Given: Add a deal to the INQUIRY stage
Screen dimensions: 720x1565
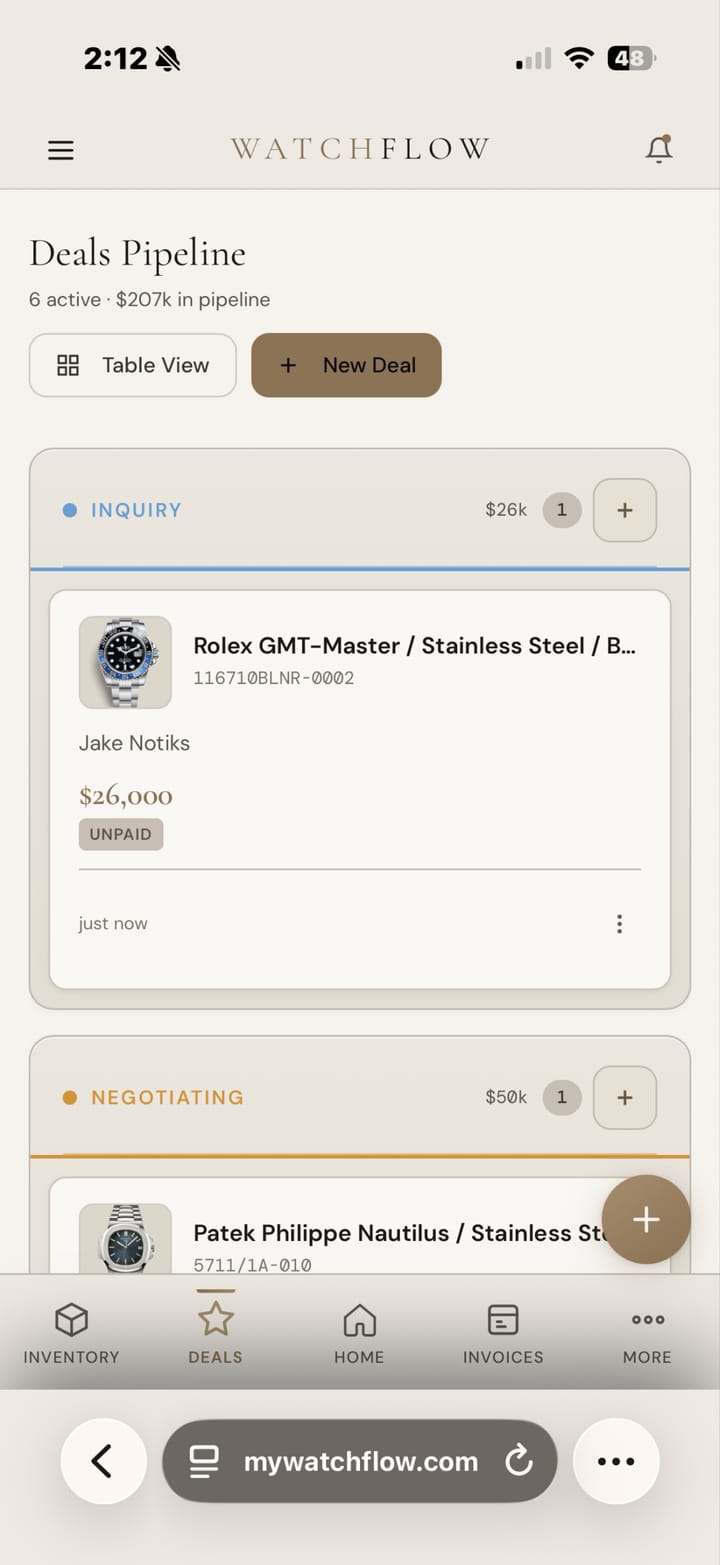Looking at the screenshot, I should (624, 510).
